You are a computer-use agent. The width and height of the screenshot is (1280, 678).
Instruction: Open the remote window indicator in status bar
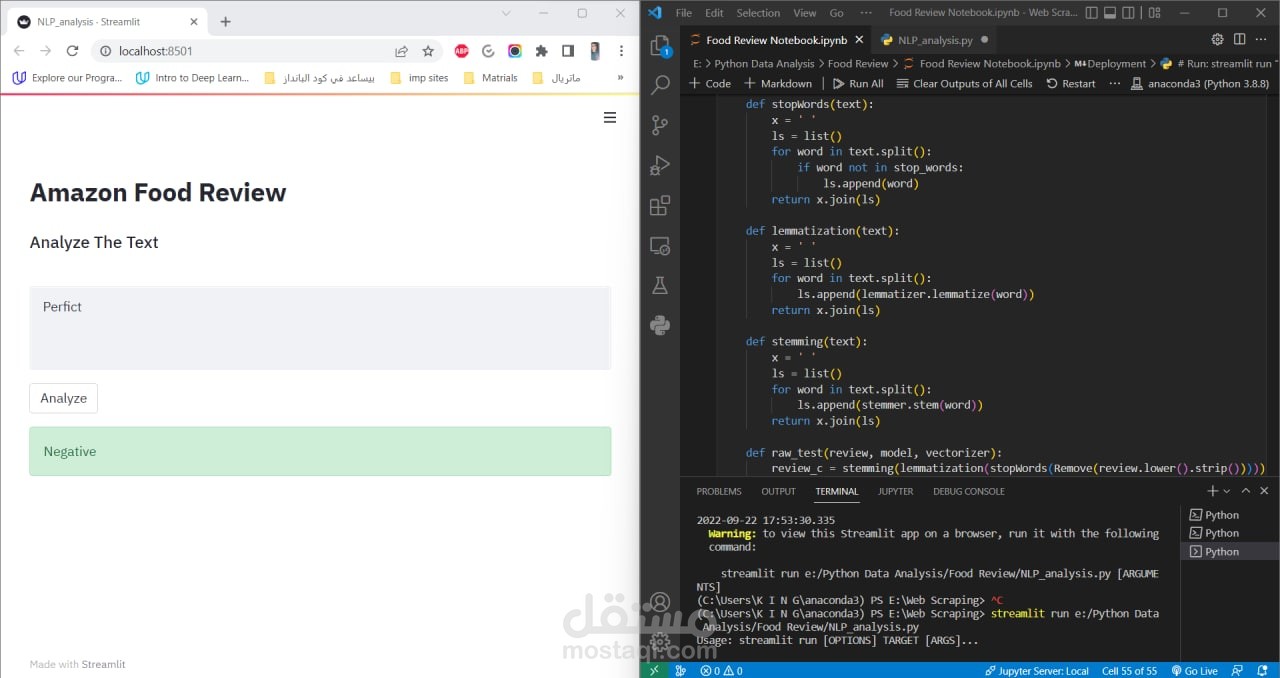[x=654, y=671]
